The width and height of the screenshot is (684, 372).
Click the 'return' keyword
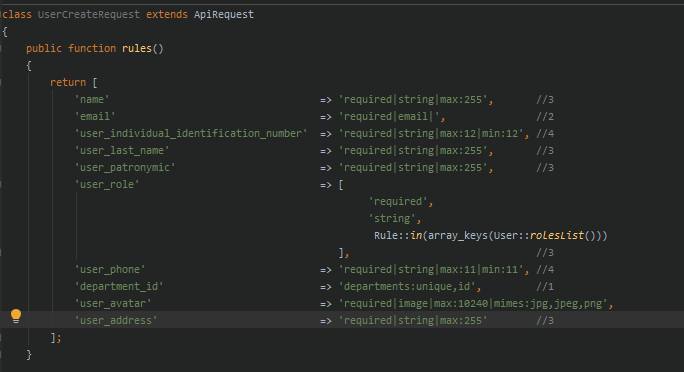pyautogui.click(x=68, y=82)
